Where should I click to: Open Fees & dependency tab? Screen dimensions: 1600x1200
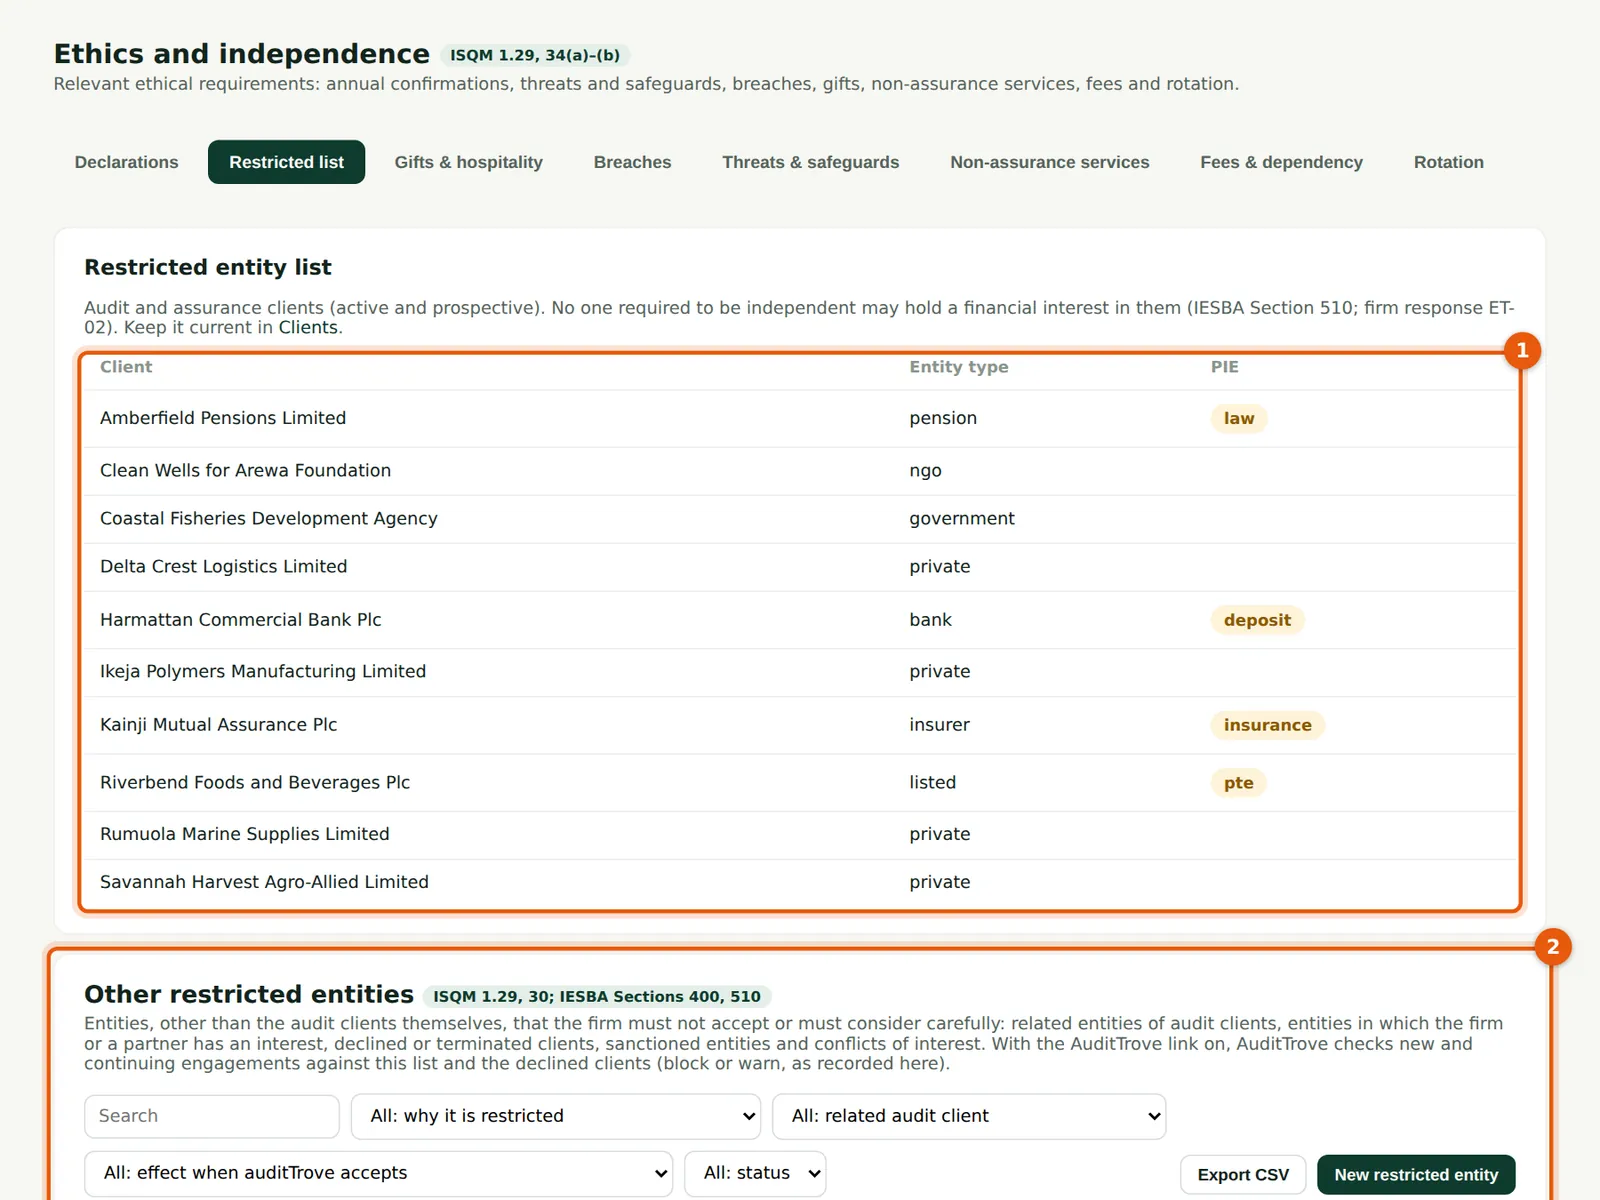1281,162
